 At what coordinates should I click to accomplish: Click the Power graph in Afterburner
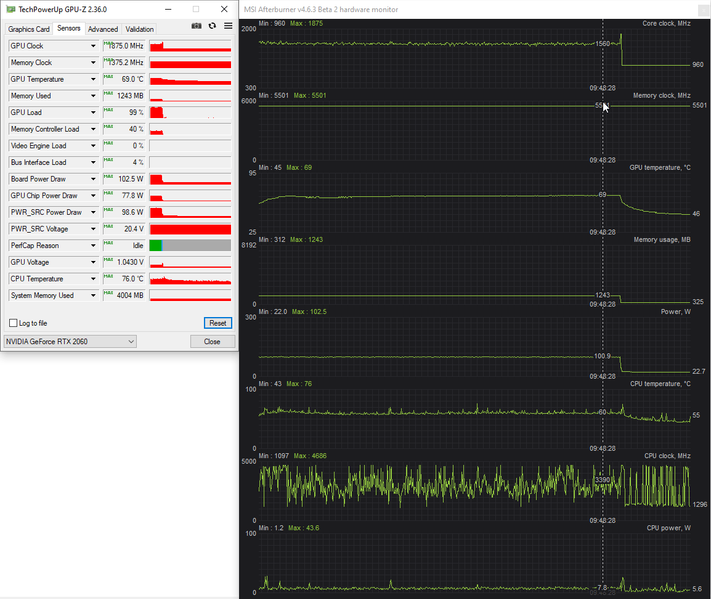click(x=475, y=346)
